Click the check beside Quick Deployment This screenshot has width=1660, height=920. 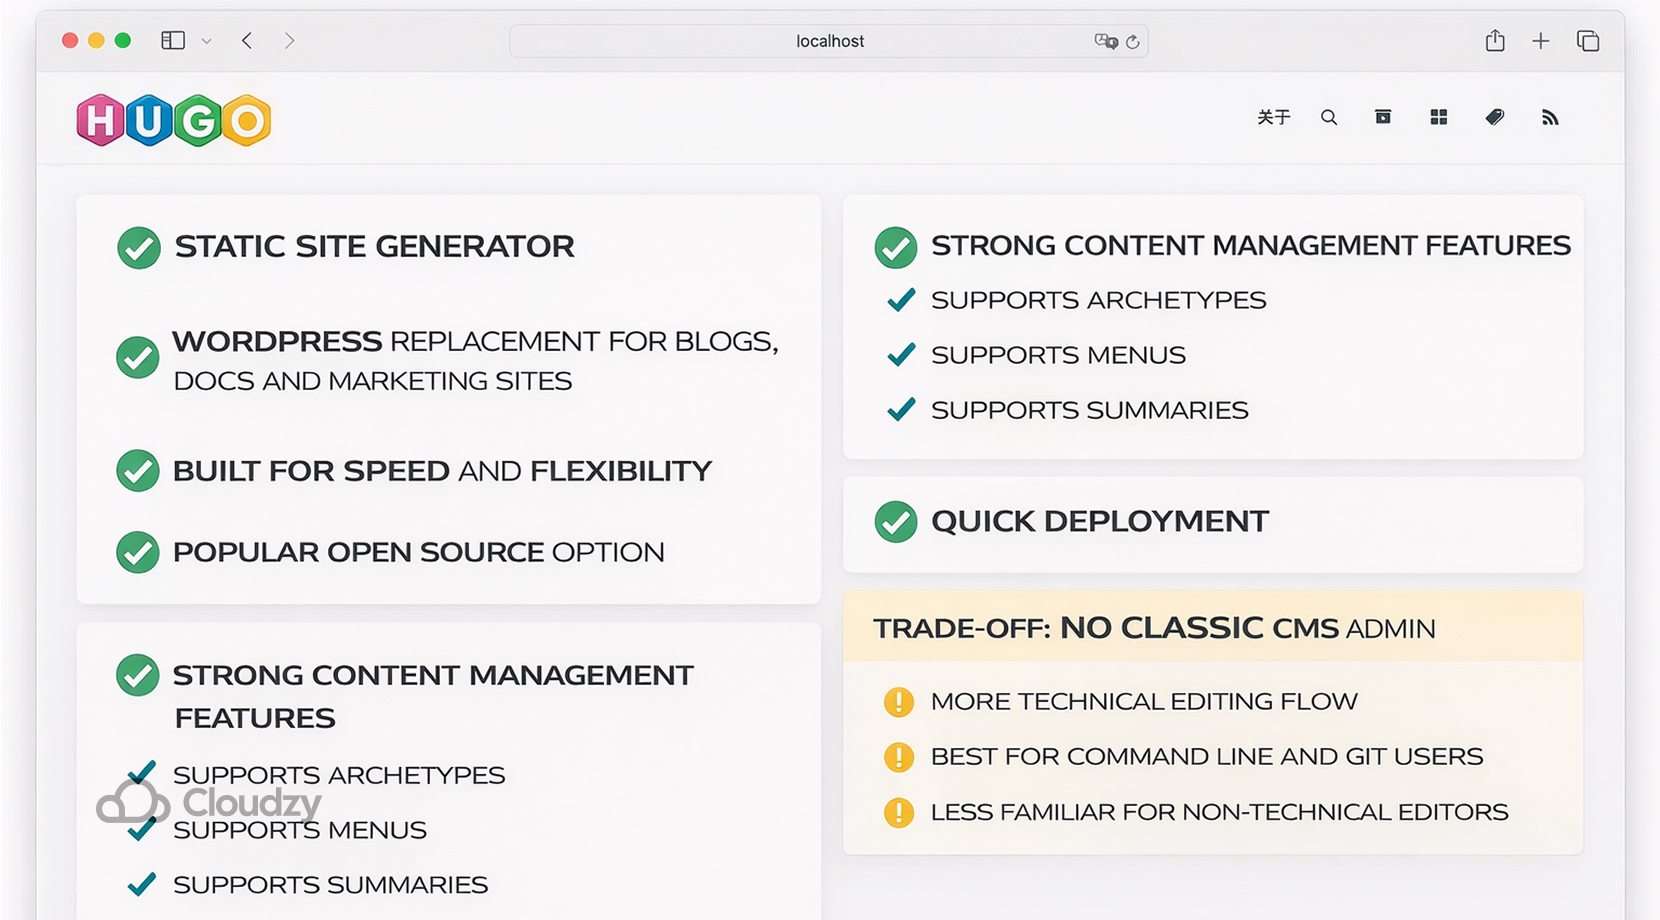[896, 521]
